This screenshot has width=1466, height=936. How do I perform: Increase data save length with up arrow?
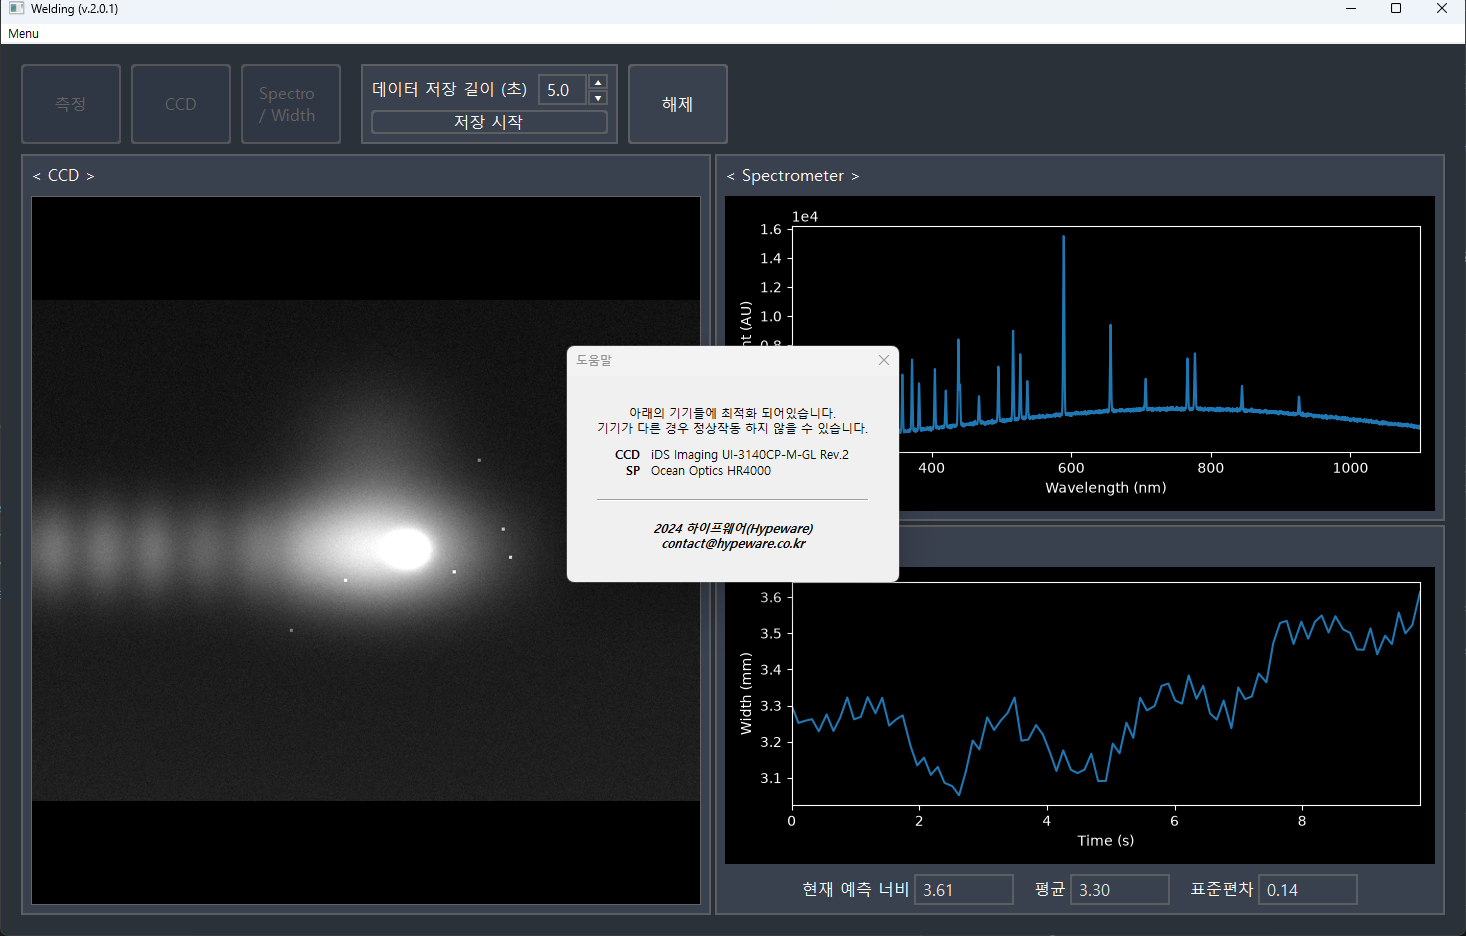coord(598,83)
